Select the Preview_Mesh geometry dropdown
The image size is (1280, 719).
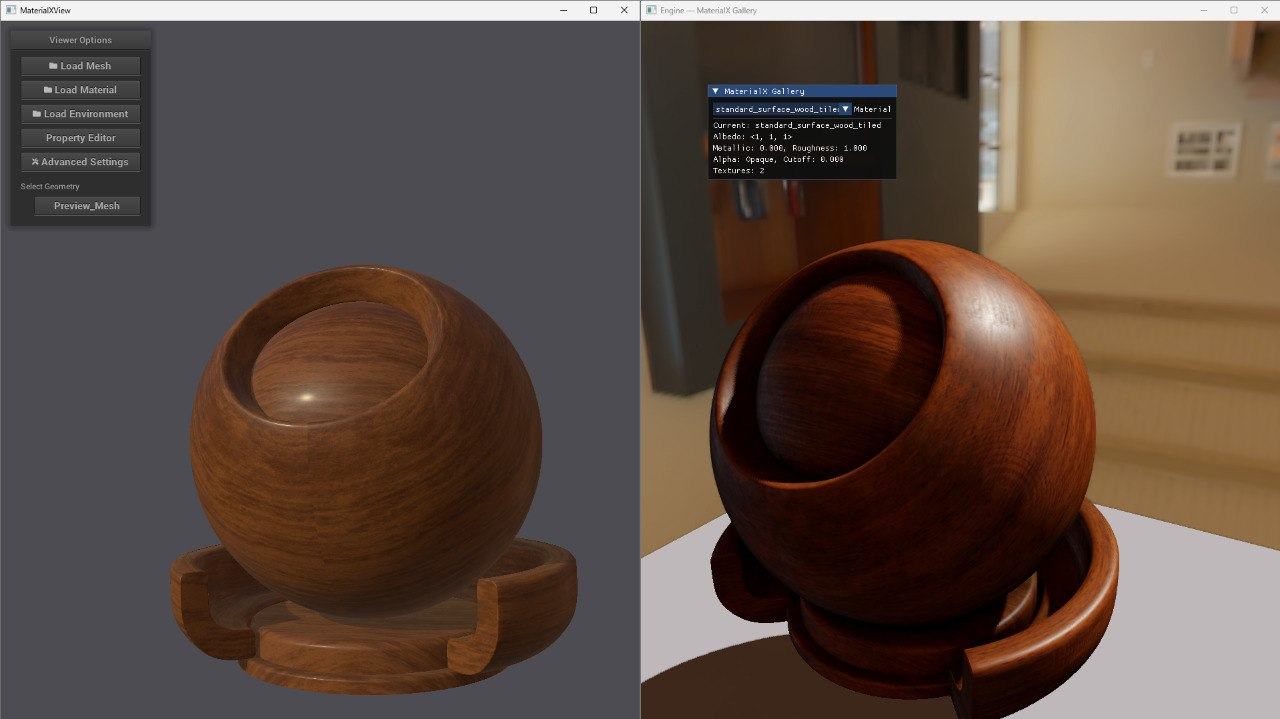87,206
